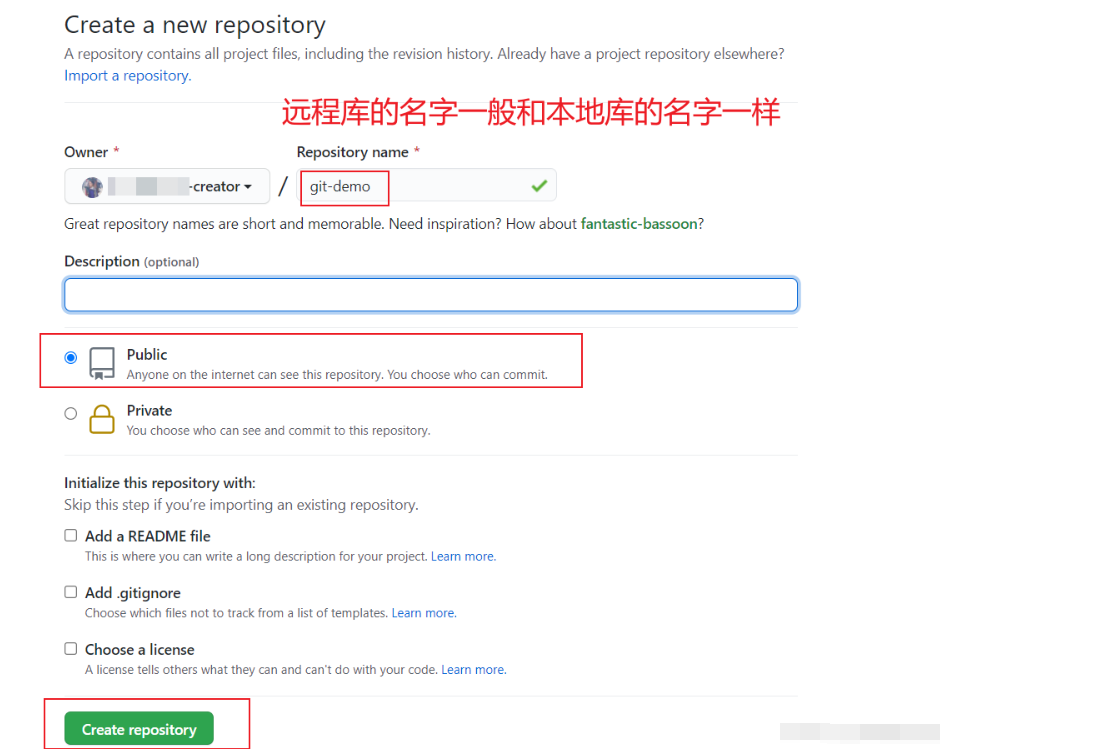
Task: Click the Add a README file label
Action: pyautogui.click(x=148, y=536)
